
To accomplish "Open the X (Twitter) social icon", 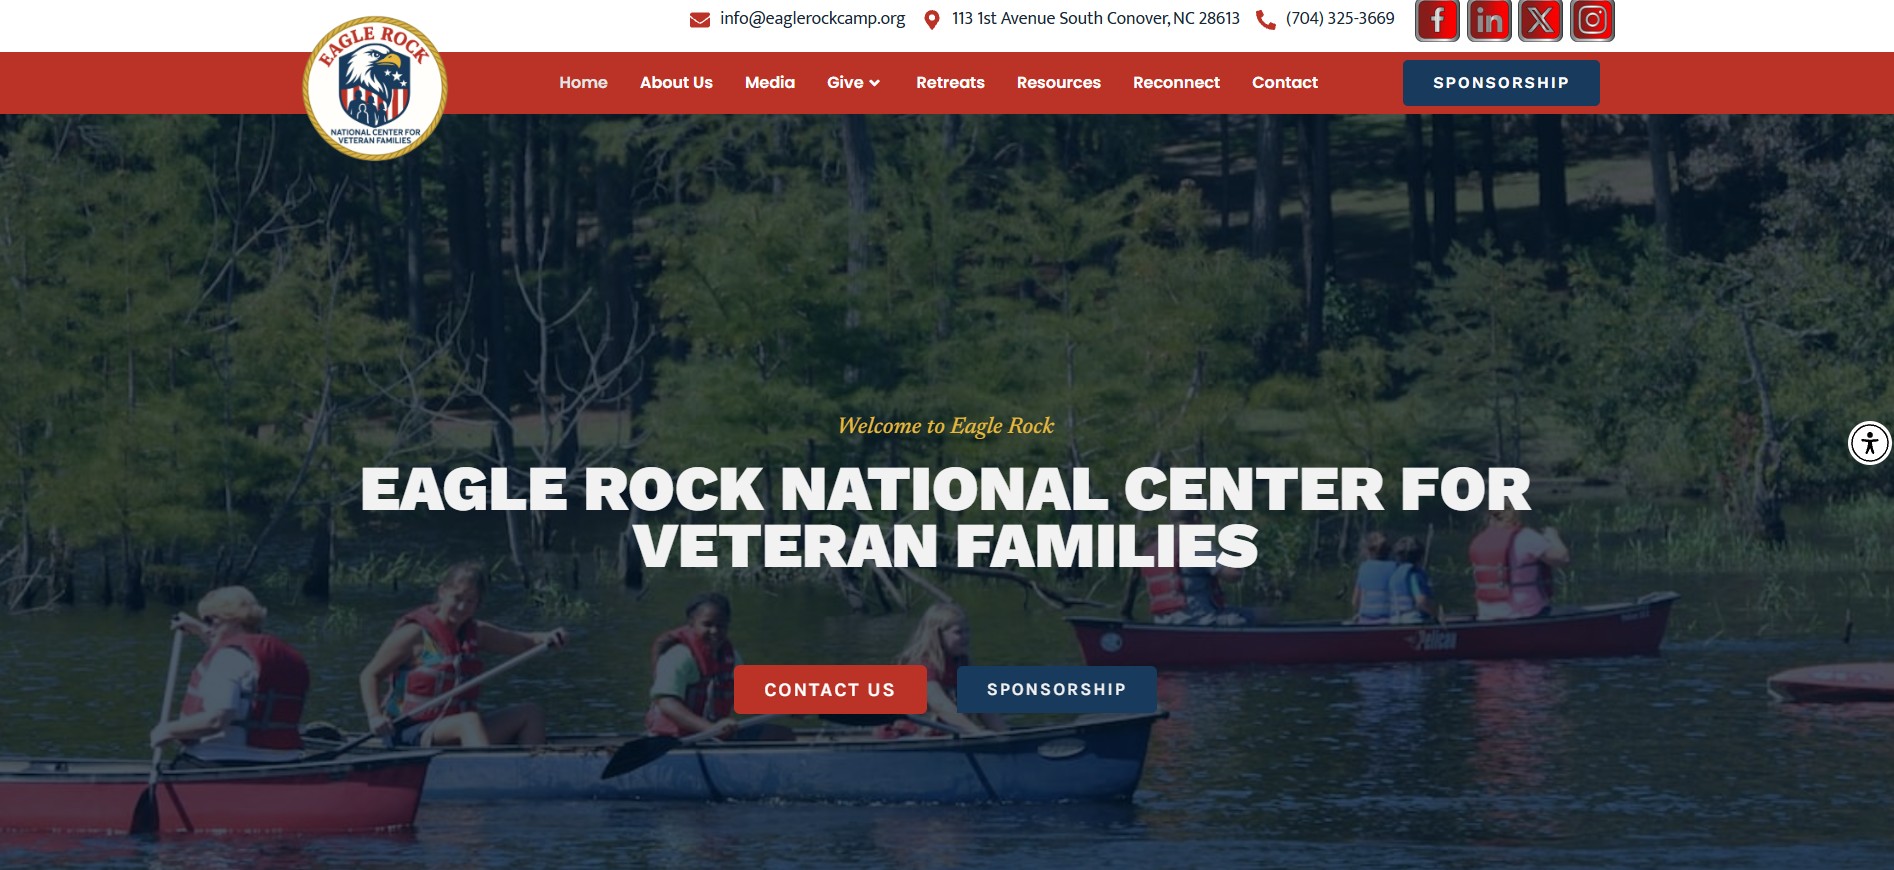I will click(x=1541, y=20).
